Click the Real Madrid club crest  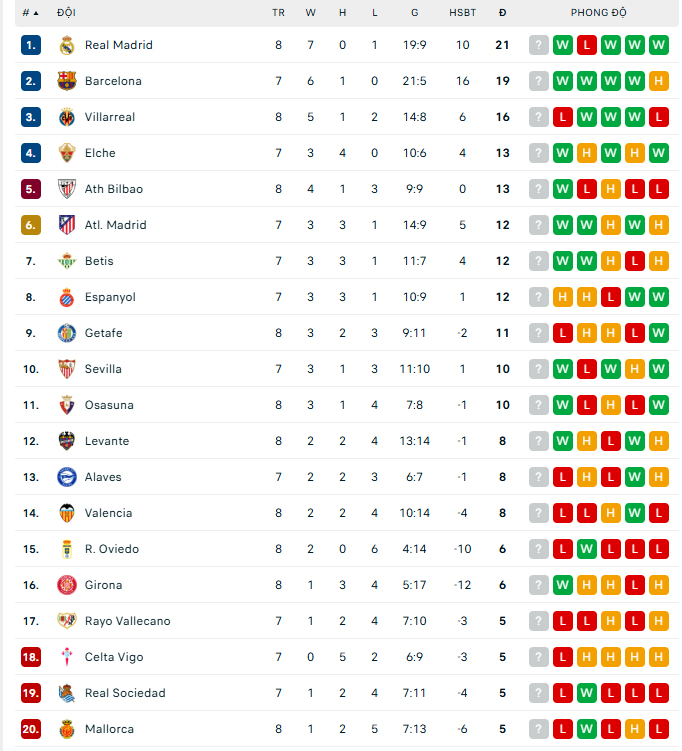click(x=67, y=45)
